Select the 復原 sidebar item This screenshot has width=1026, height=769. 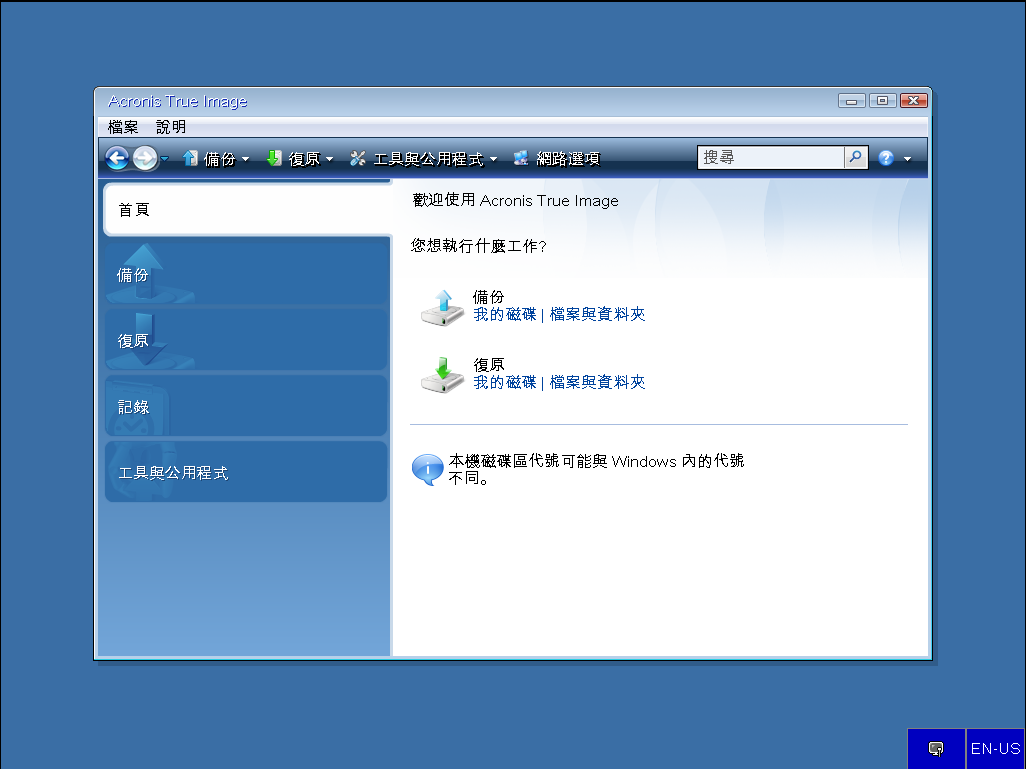click(x=246, y=340)
